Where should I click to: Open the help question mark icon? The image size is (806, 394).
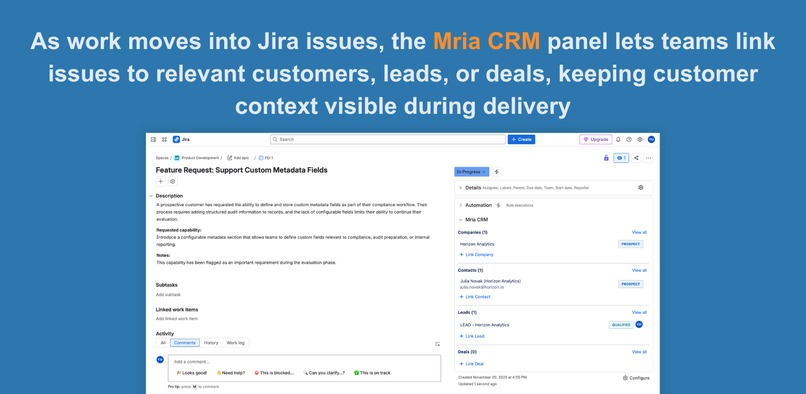pyautogui.click(x=629, y=139)
